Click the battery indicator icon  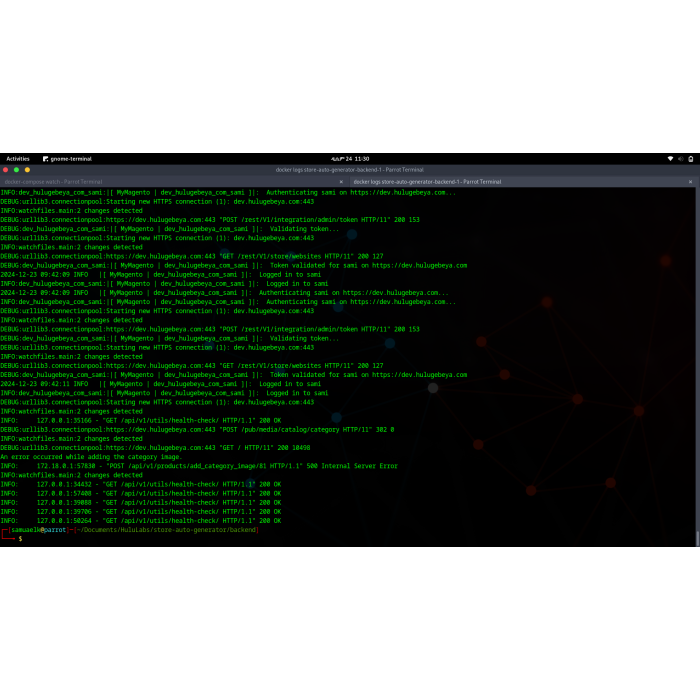(x=689, y=158)
